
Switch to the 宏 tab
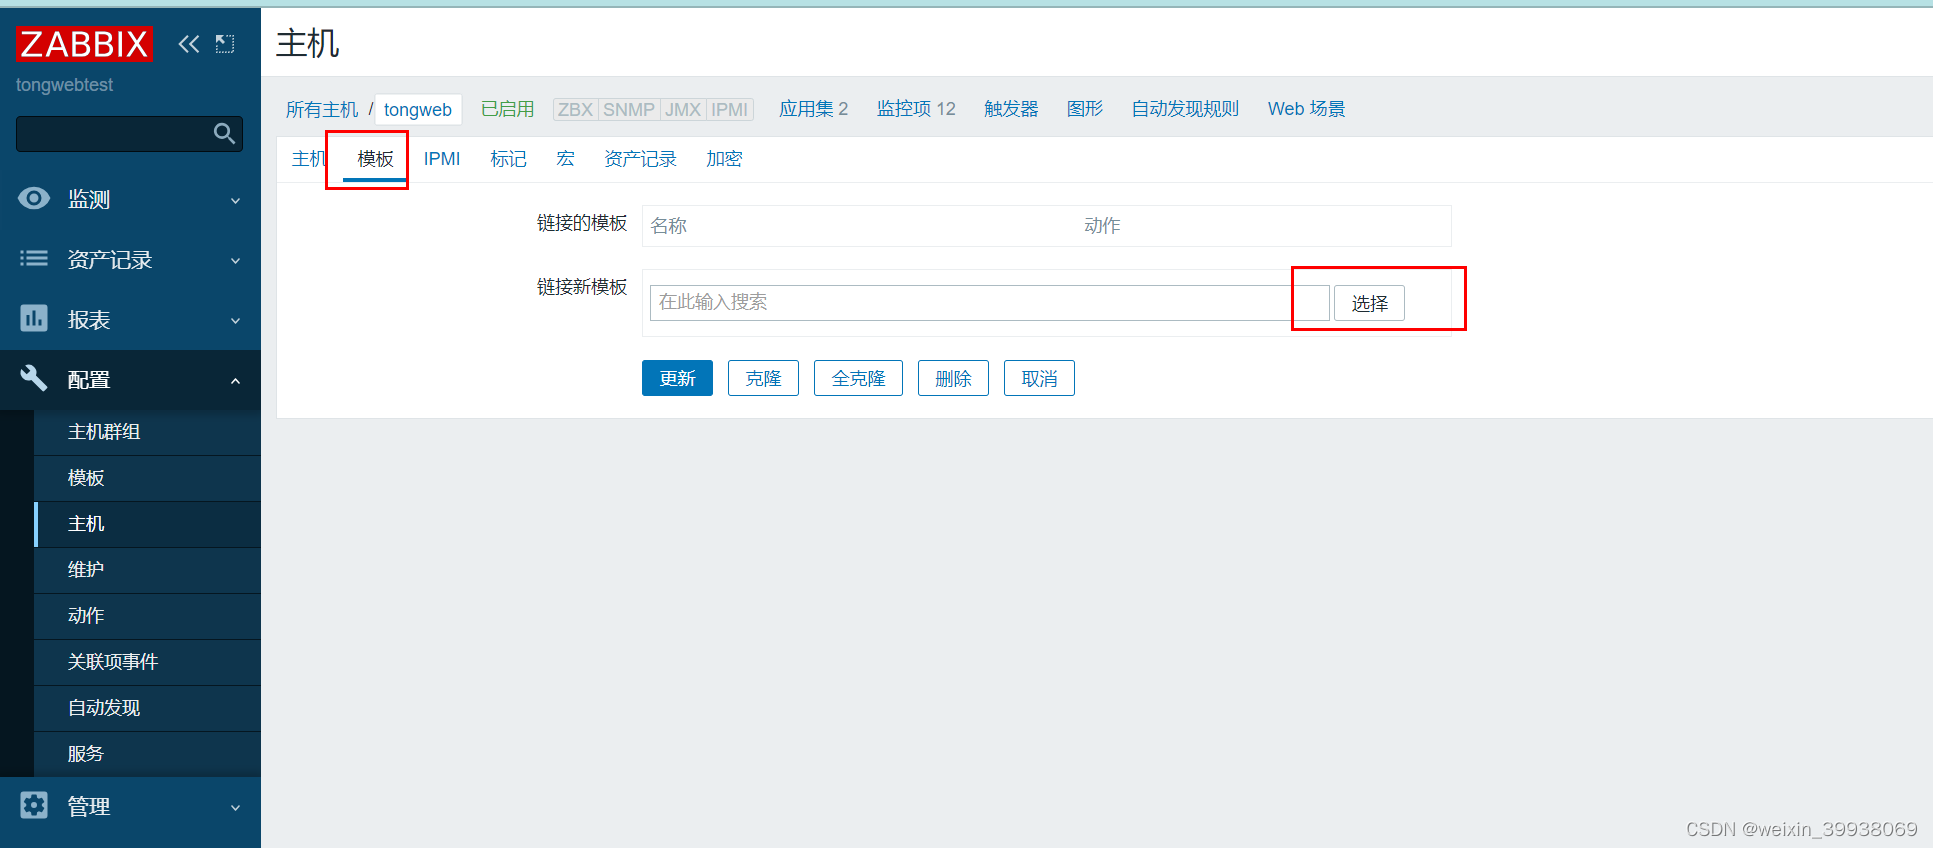point(565,159)
